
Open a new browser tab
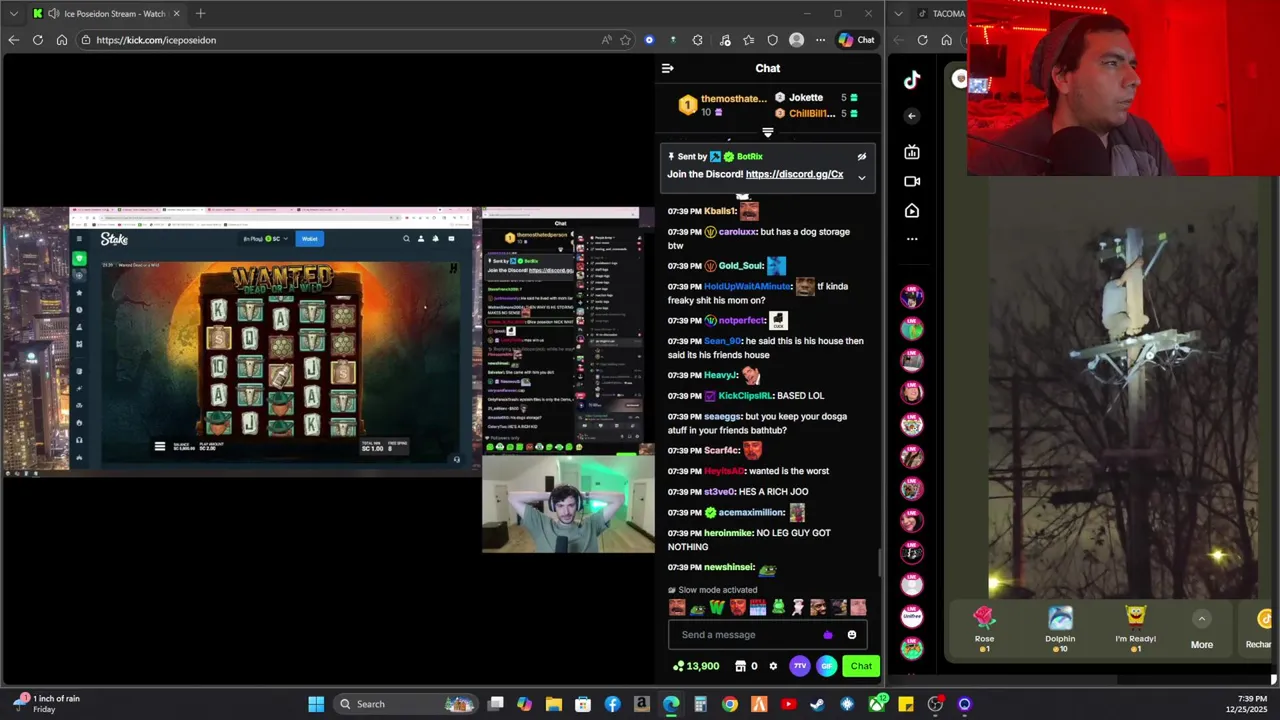[x=200, y=14]
